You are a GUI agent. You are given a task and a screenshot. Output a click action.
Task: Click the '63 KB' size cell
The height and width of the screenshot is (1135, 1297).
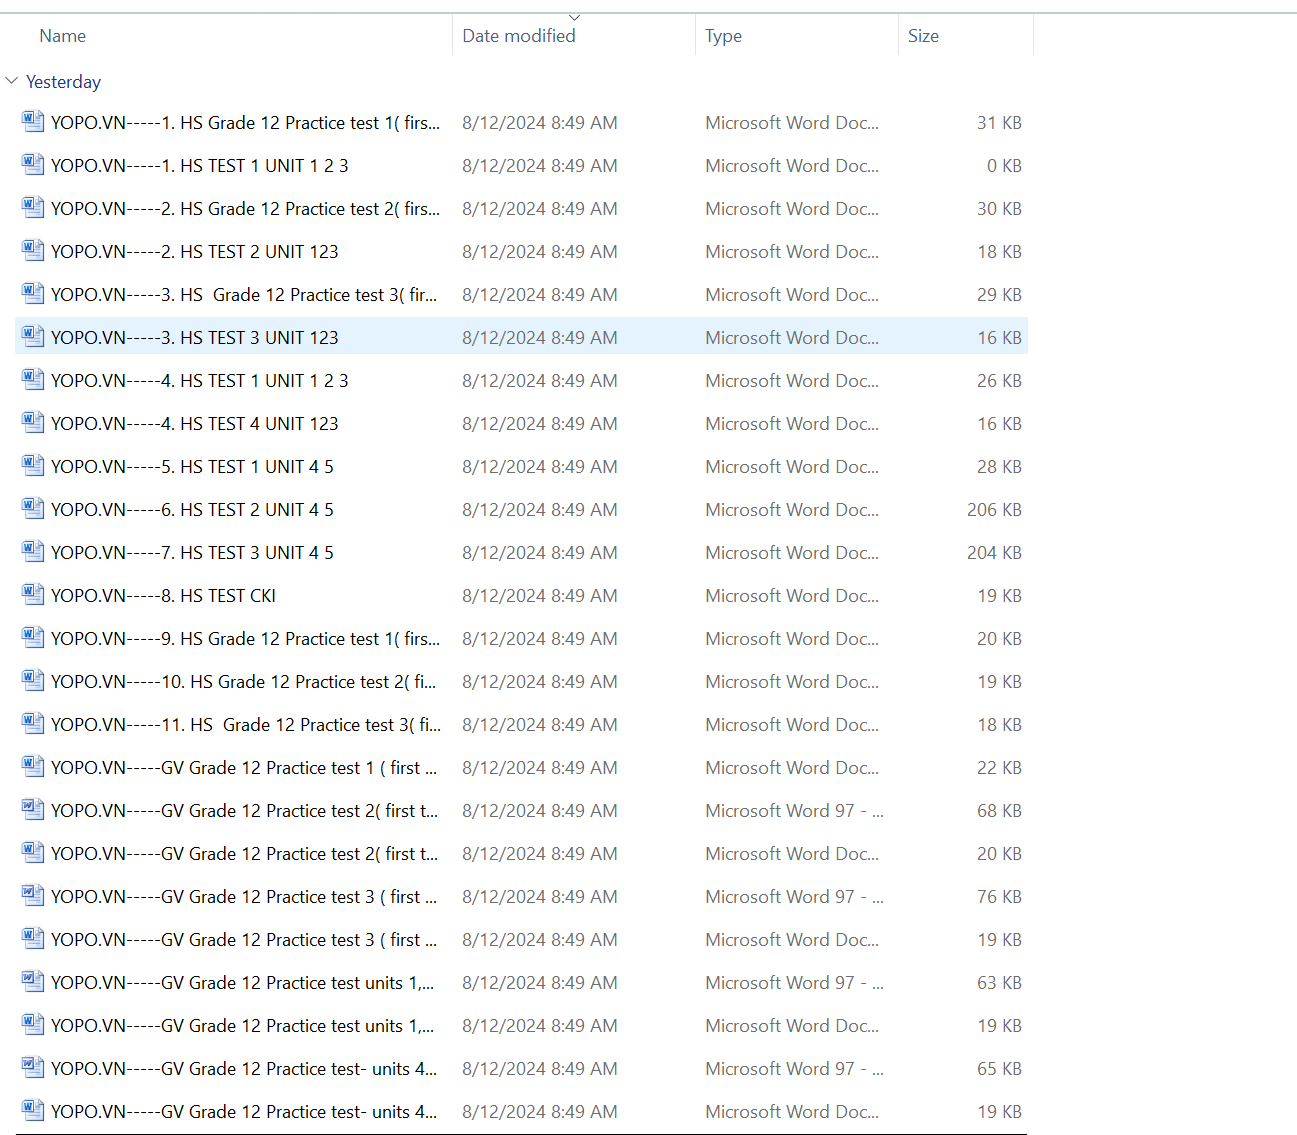(999, 983)
